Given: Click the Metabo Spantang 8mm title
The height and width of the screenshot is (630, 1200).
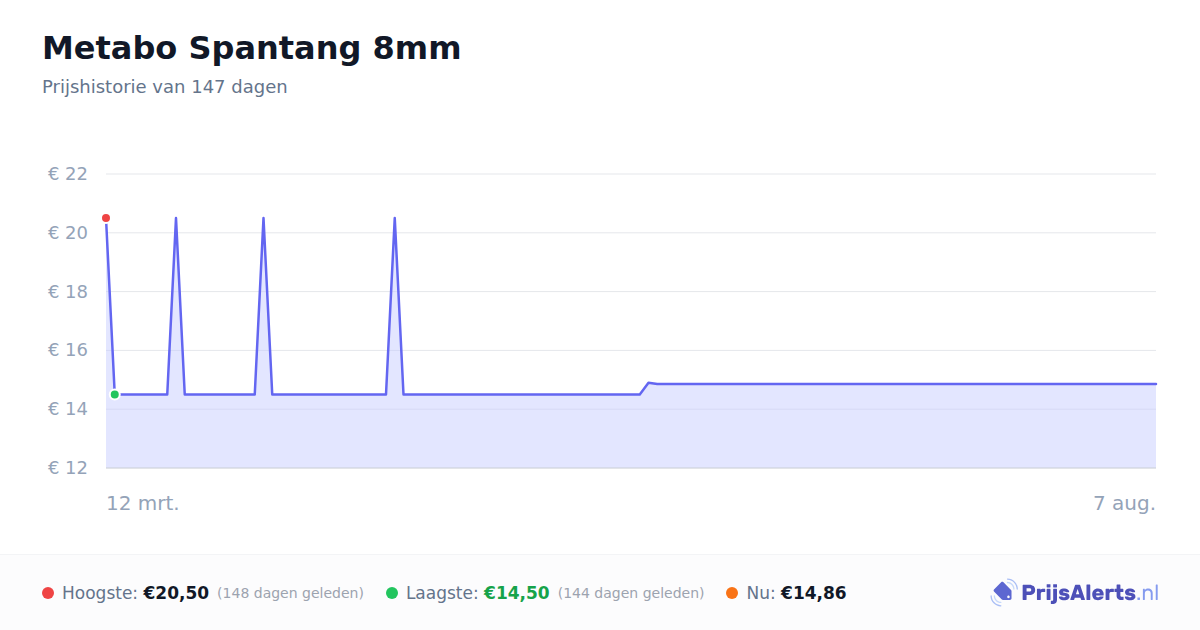Looking at the screenshot, I should pyautogui.click(x=251, y=48).
